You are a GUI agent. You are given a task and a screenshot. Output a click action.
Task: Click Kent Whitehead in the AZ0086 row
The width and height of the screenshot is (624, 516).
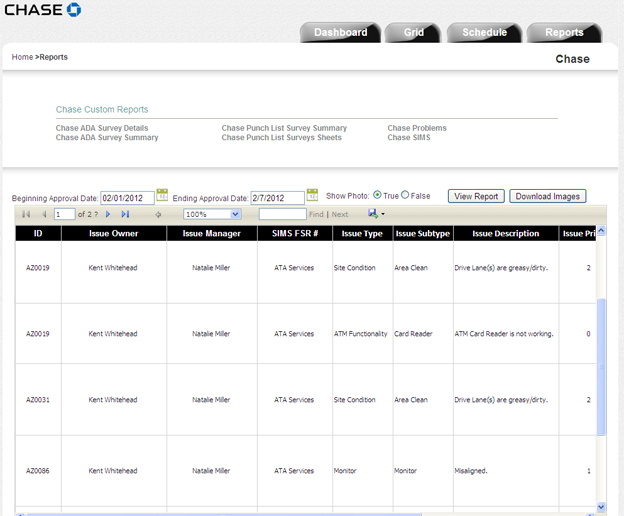(113, 471)
